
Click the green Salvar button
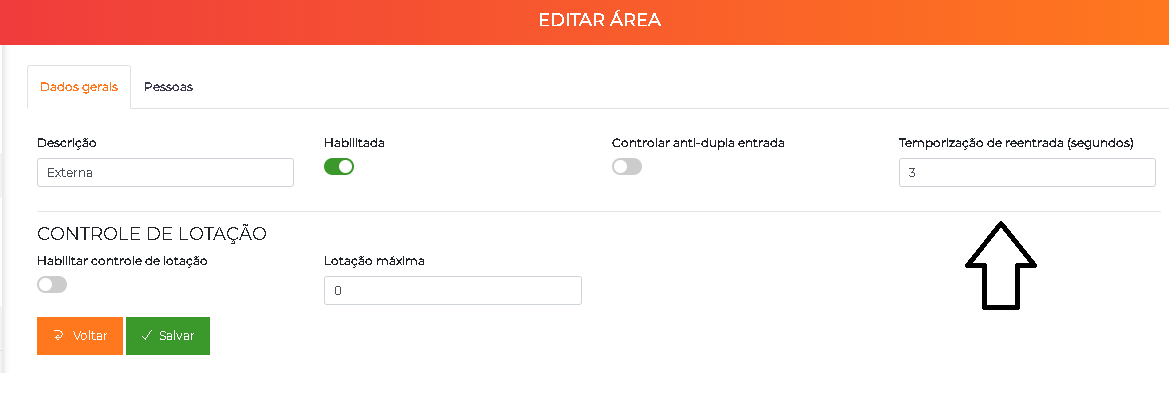click(x=168, y=335)
